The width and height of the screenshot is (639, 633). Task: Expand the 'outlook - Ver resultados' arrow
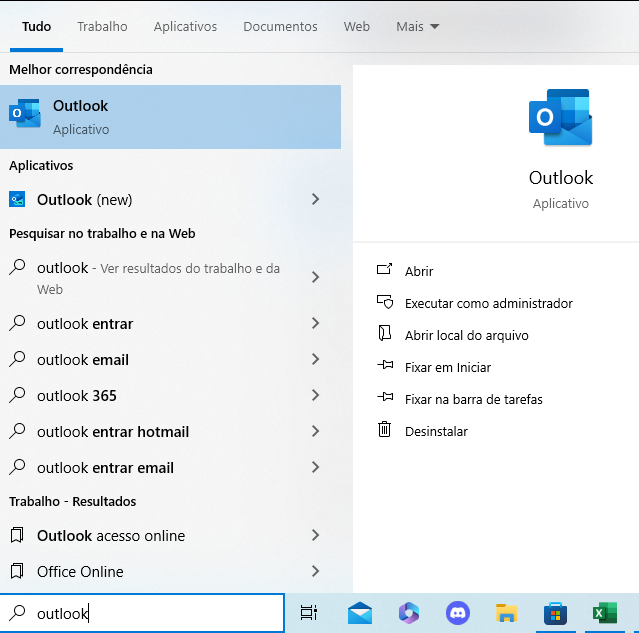[315, 277]
